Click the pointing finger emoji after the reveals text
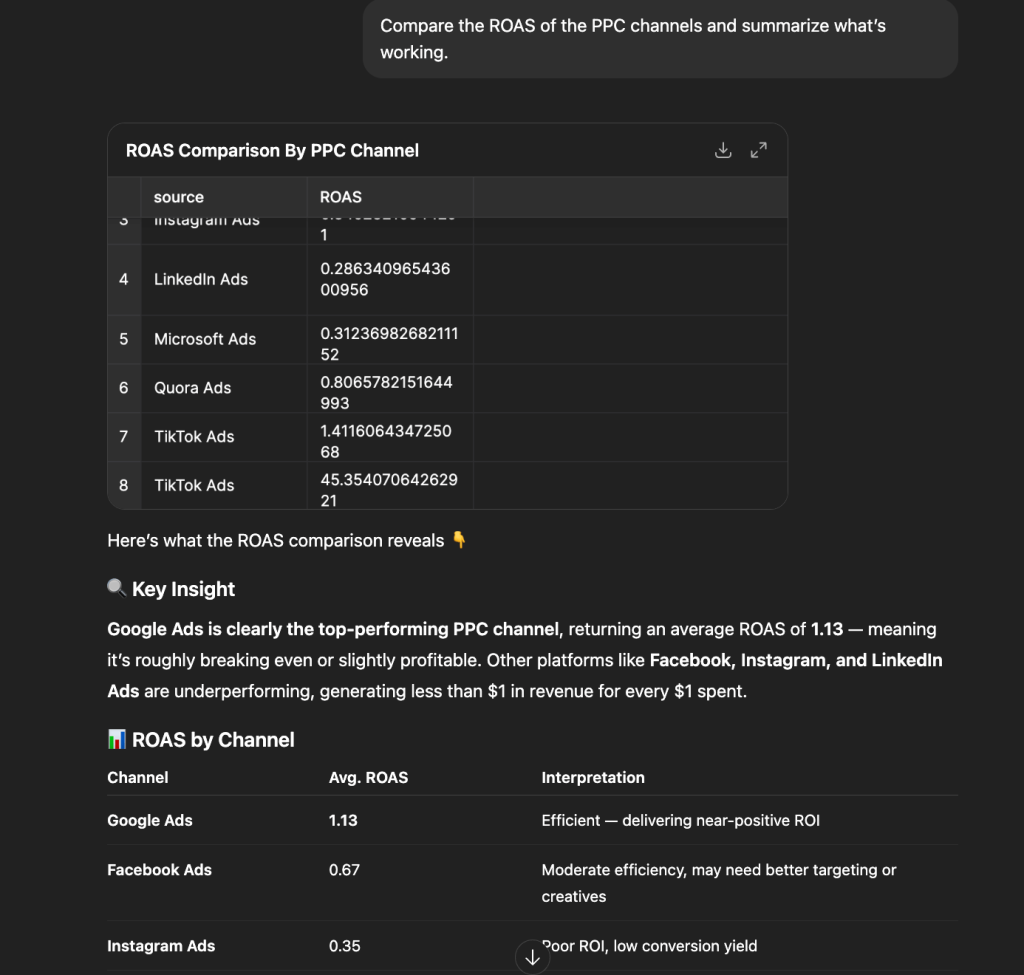 (459, 540)
